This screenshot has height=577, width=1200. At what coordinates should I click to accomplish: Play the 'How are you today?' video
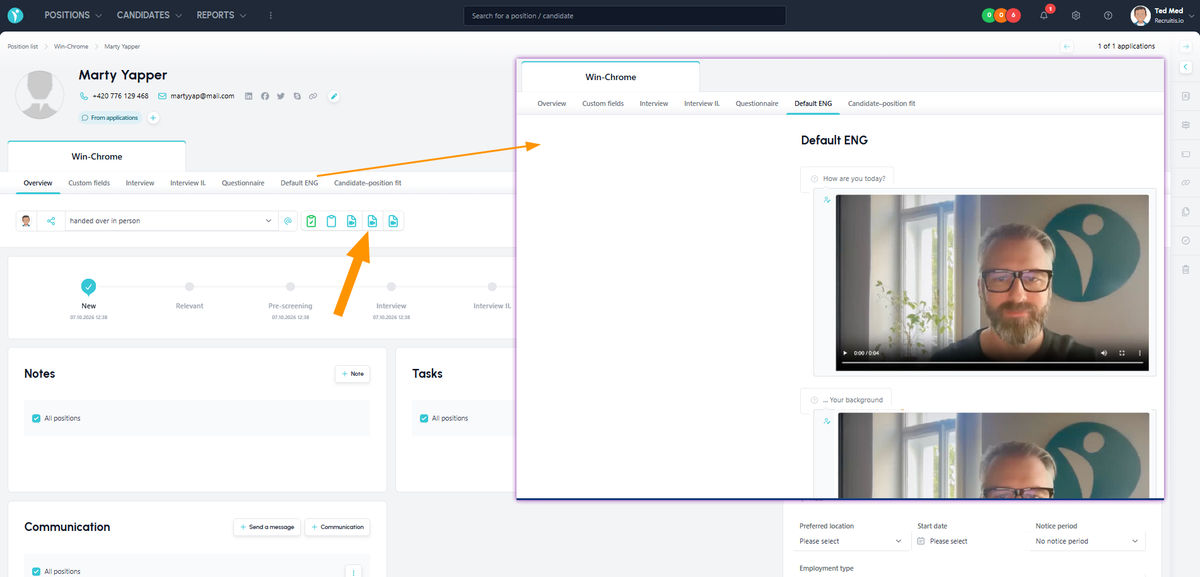(846, 353)
